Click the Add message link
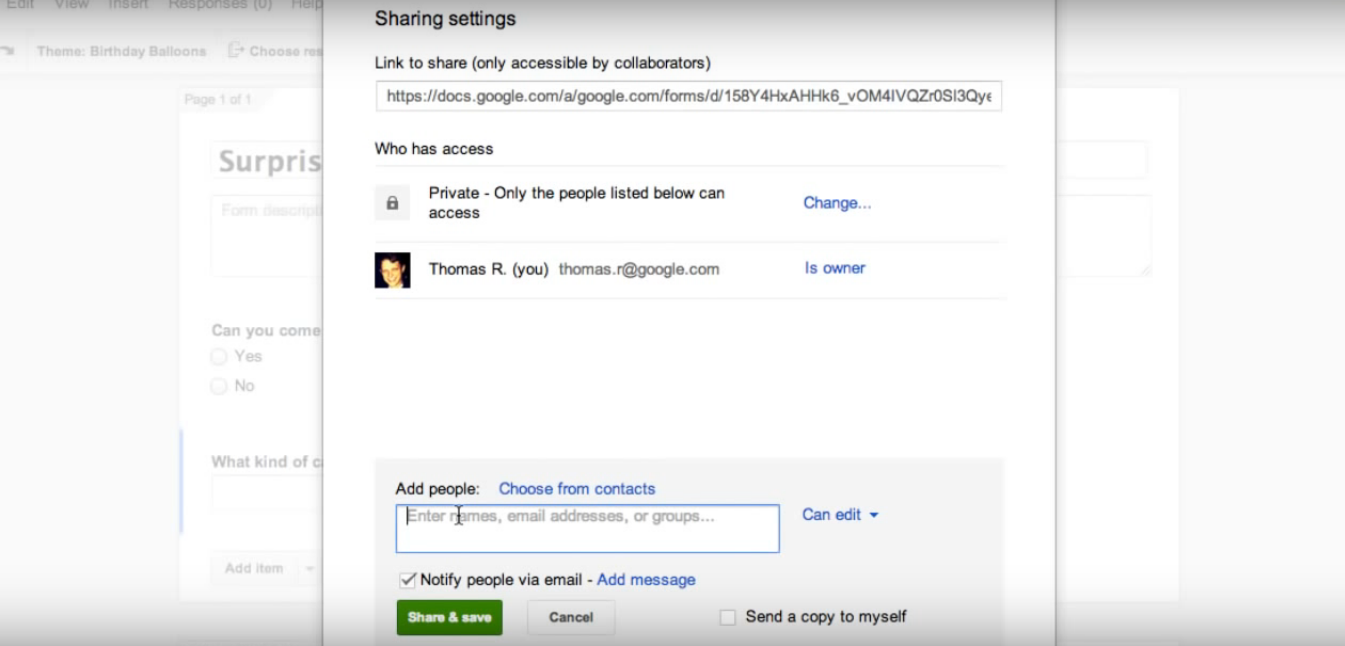This screenshot has height=646, width=1345. click(x=646, y=579)
